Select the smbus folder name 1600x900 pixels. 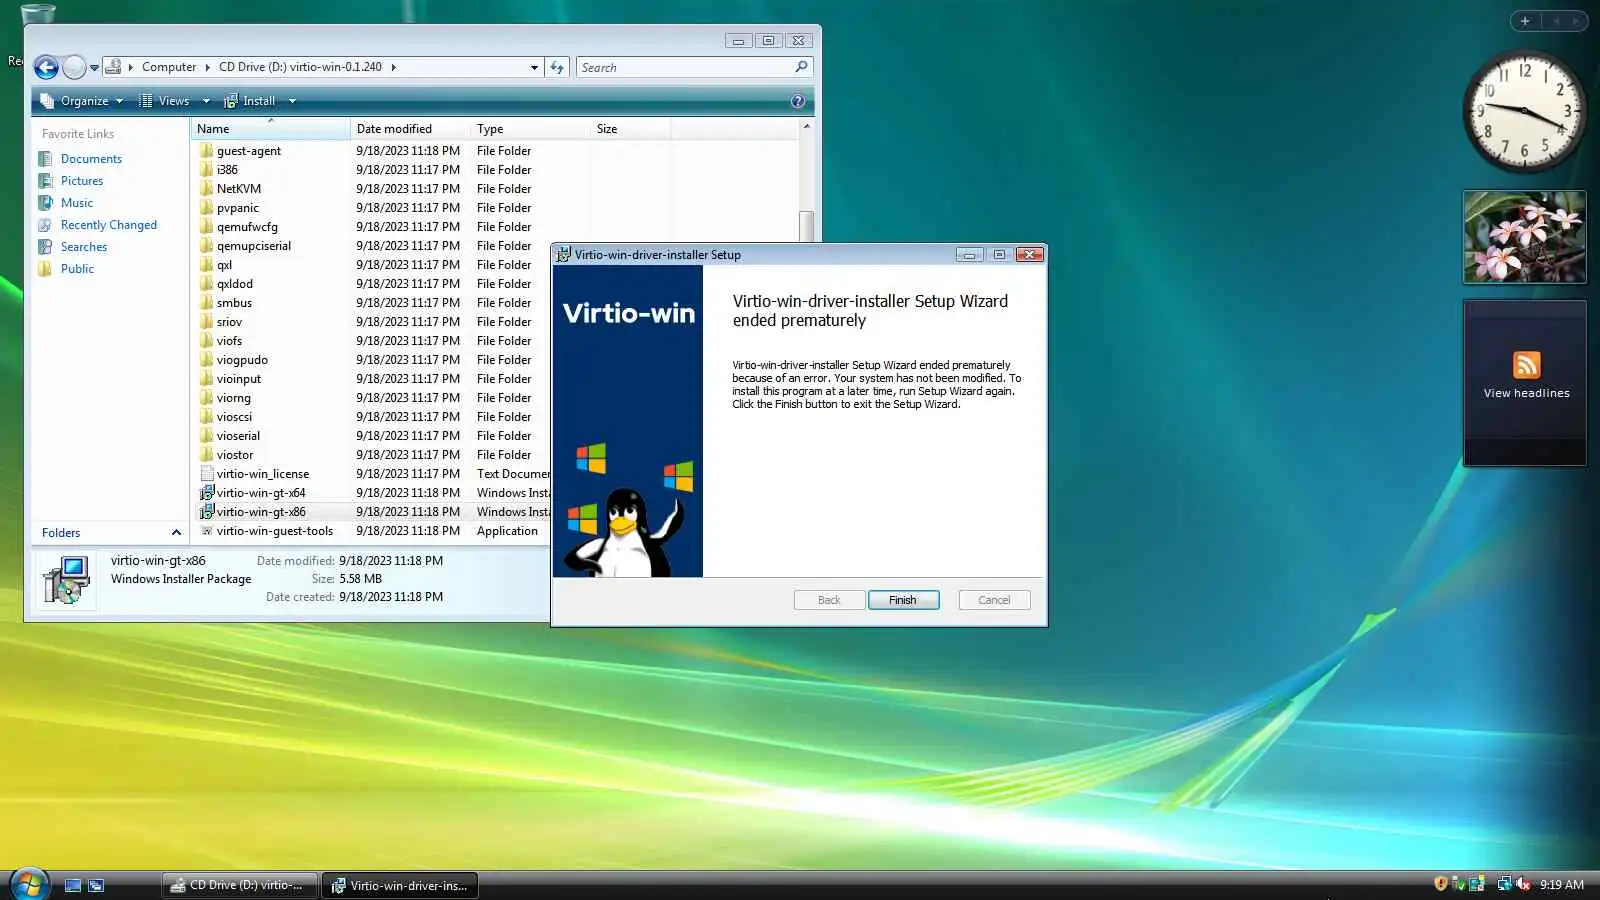(234, 303)
